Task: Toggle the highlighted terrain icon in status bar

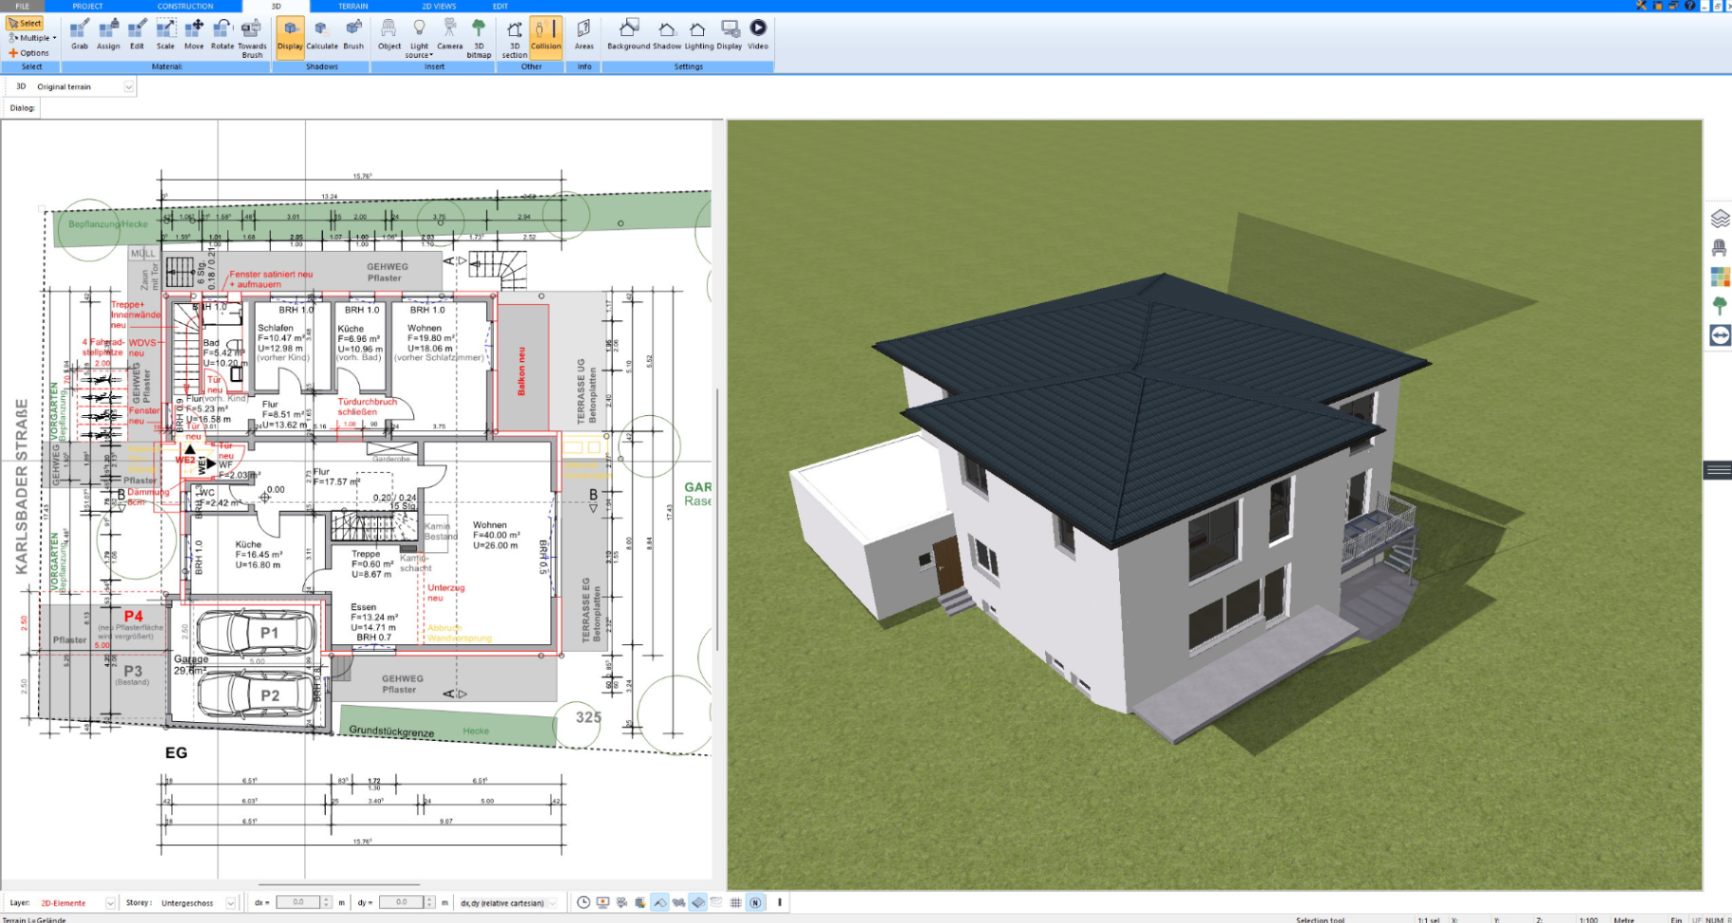Action: tap(698, 902)
